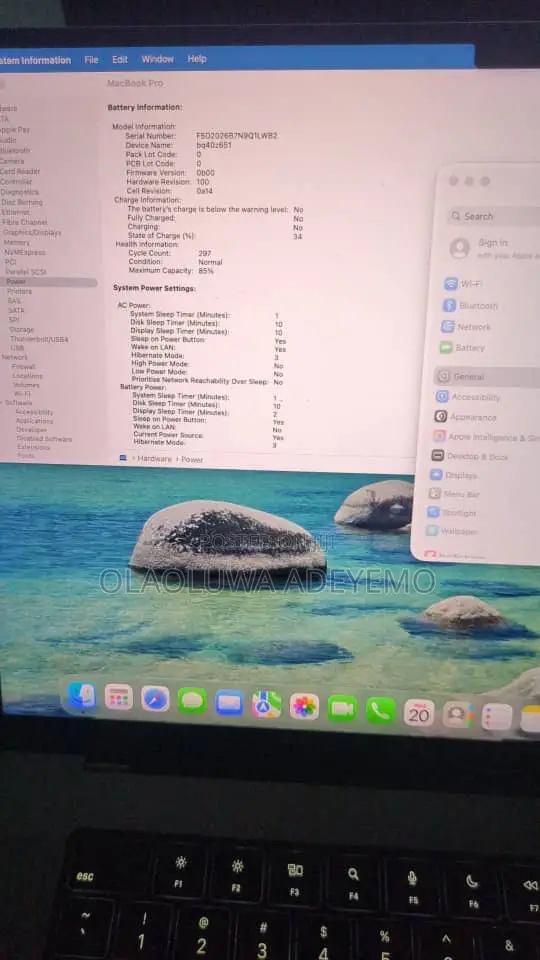Select Diagnostics in hardware list

click(x=20, y=192)
